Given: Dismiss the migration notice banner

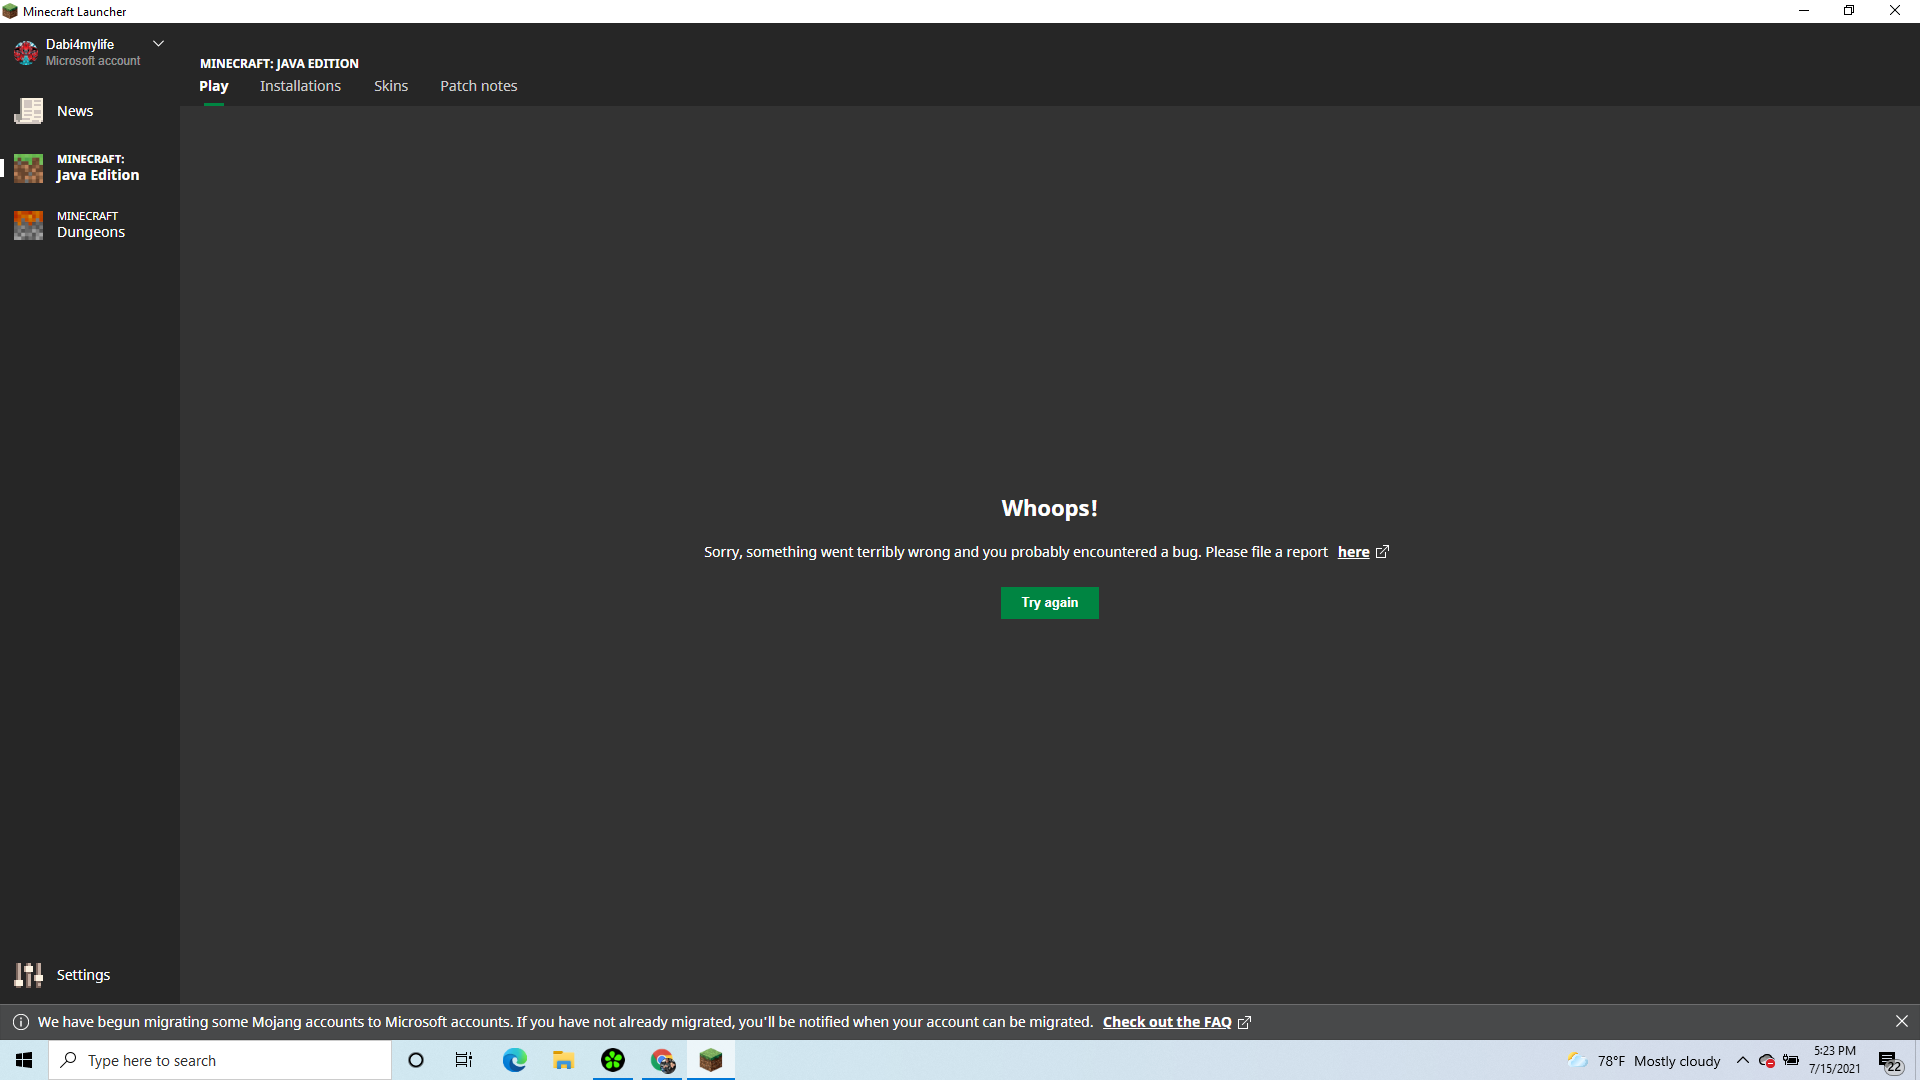Looking at the screenshot, I should pos(1901,1021).
